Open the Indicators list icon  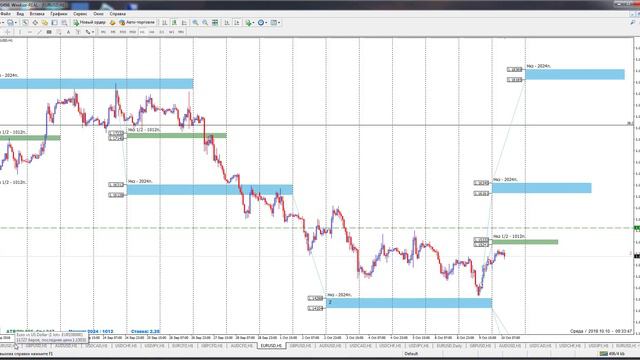pos(248,22)
